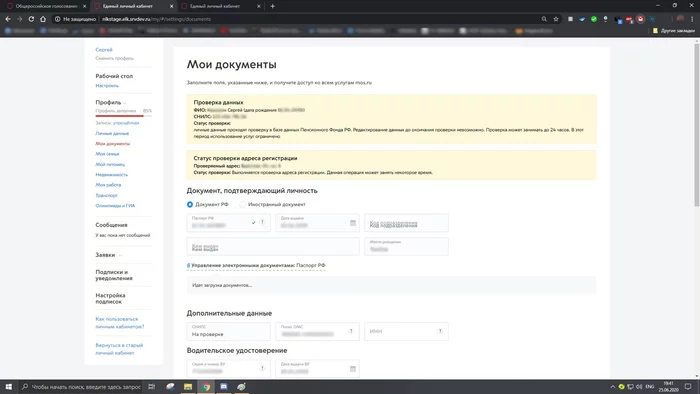
Task: Open File Explorer from the taskbar
Action: [188, 387]
